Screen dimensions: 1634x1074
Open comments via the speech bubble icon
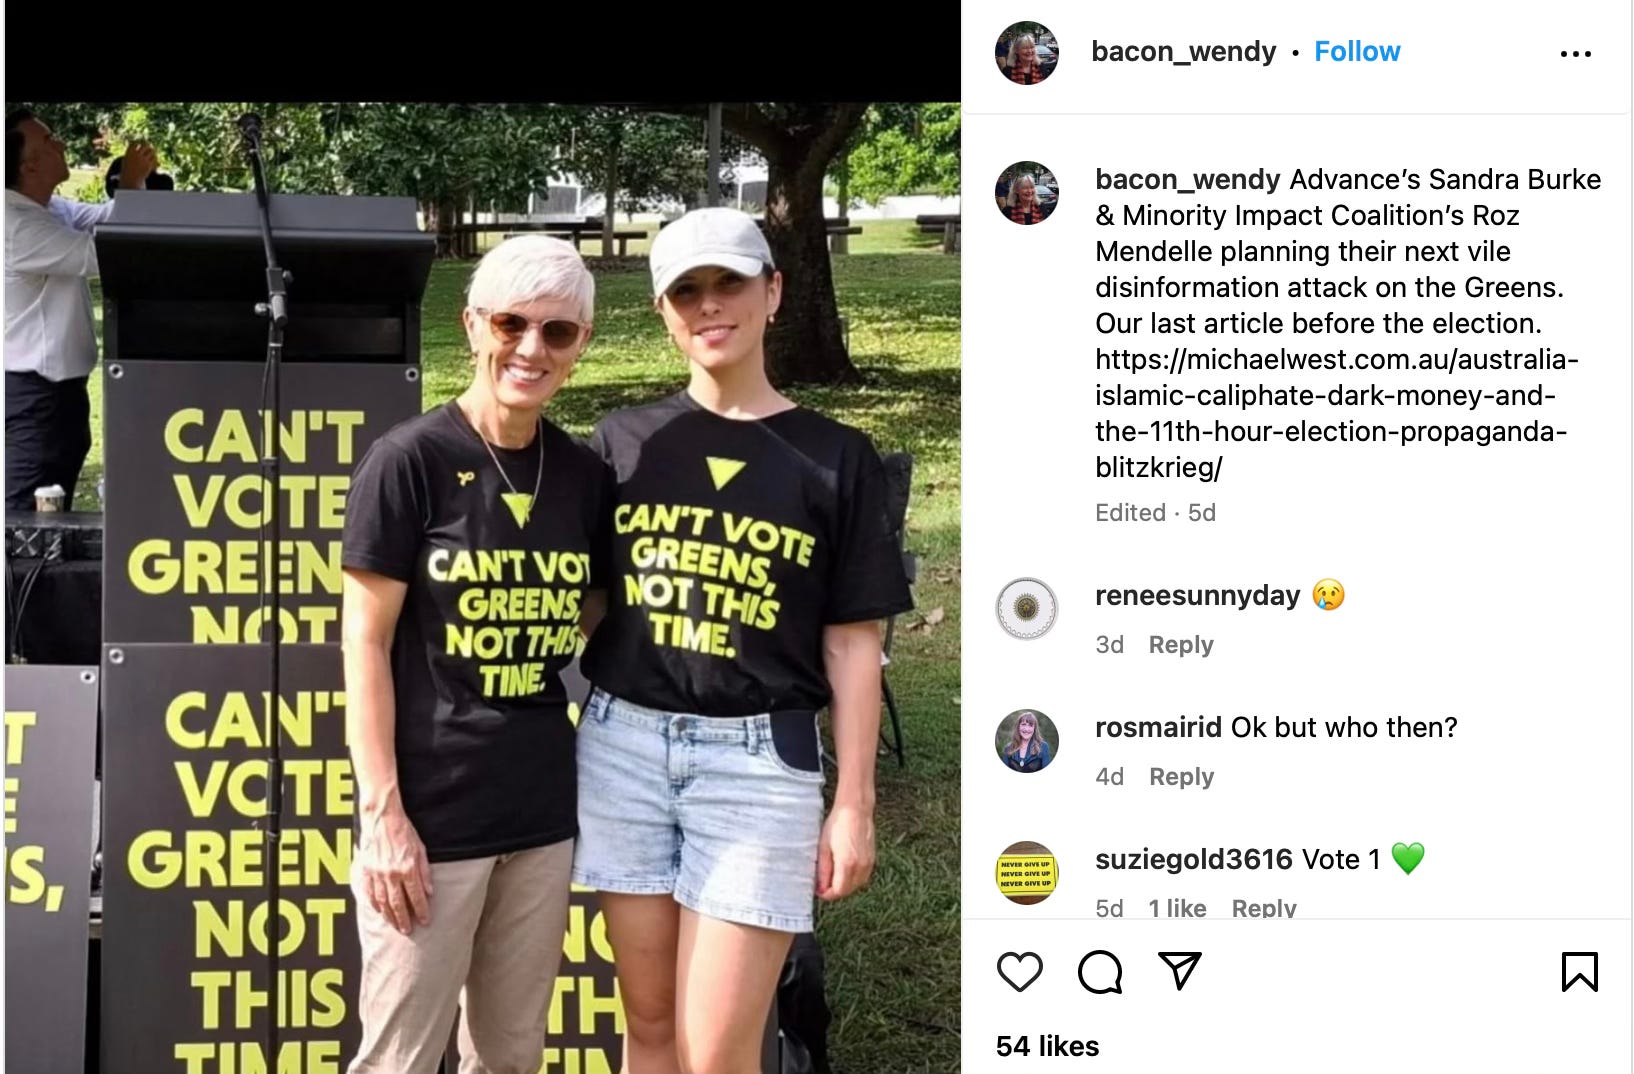pos(1100,972)
